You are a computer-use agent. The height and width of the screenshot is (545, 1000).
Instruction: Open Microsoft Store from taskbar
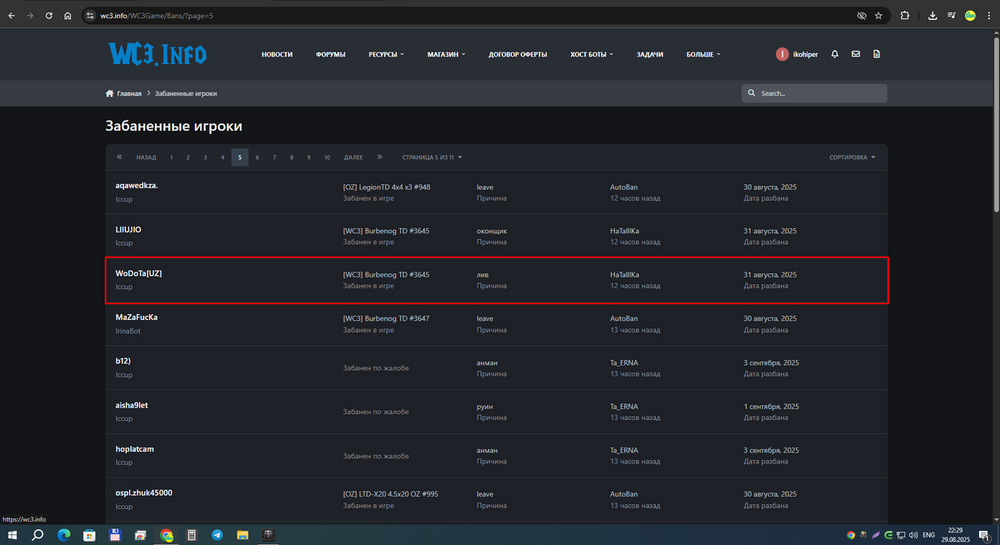[x=89, y=535]
